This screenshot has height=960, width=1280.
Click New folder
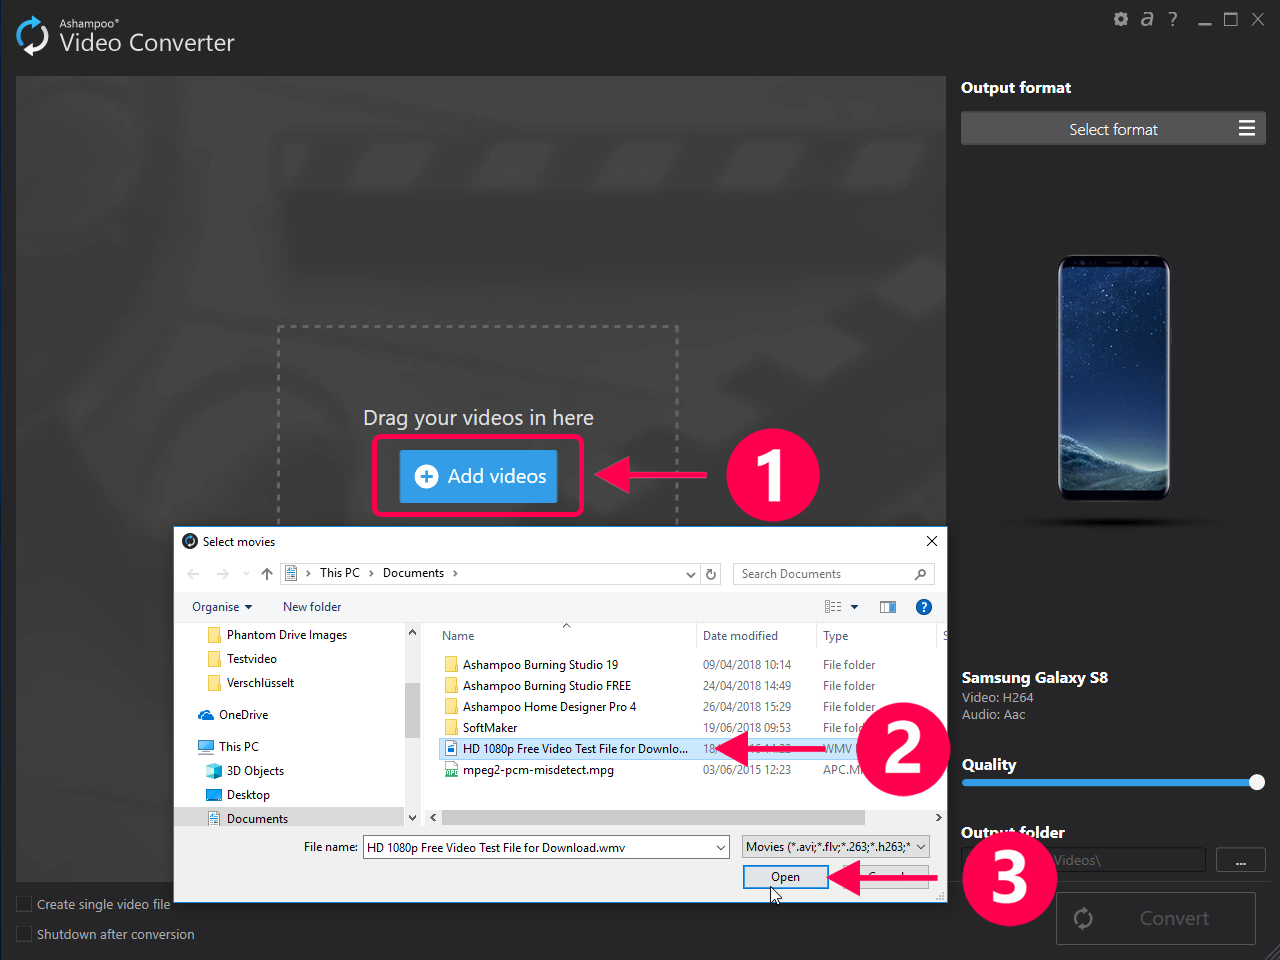(312, 607)
